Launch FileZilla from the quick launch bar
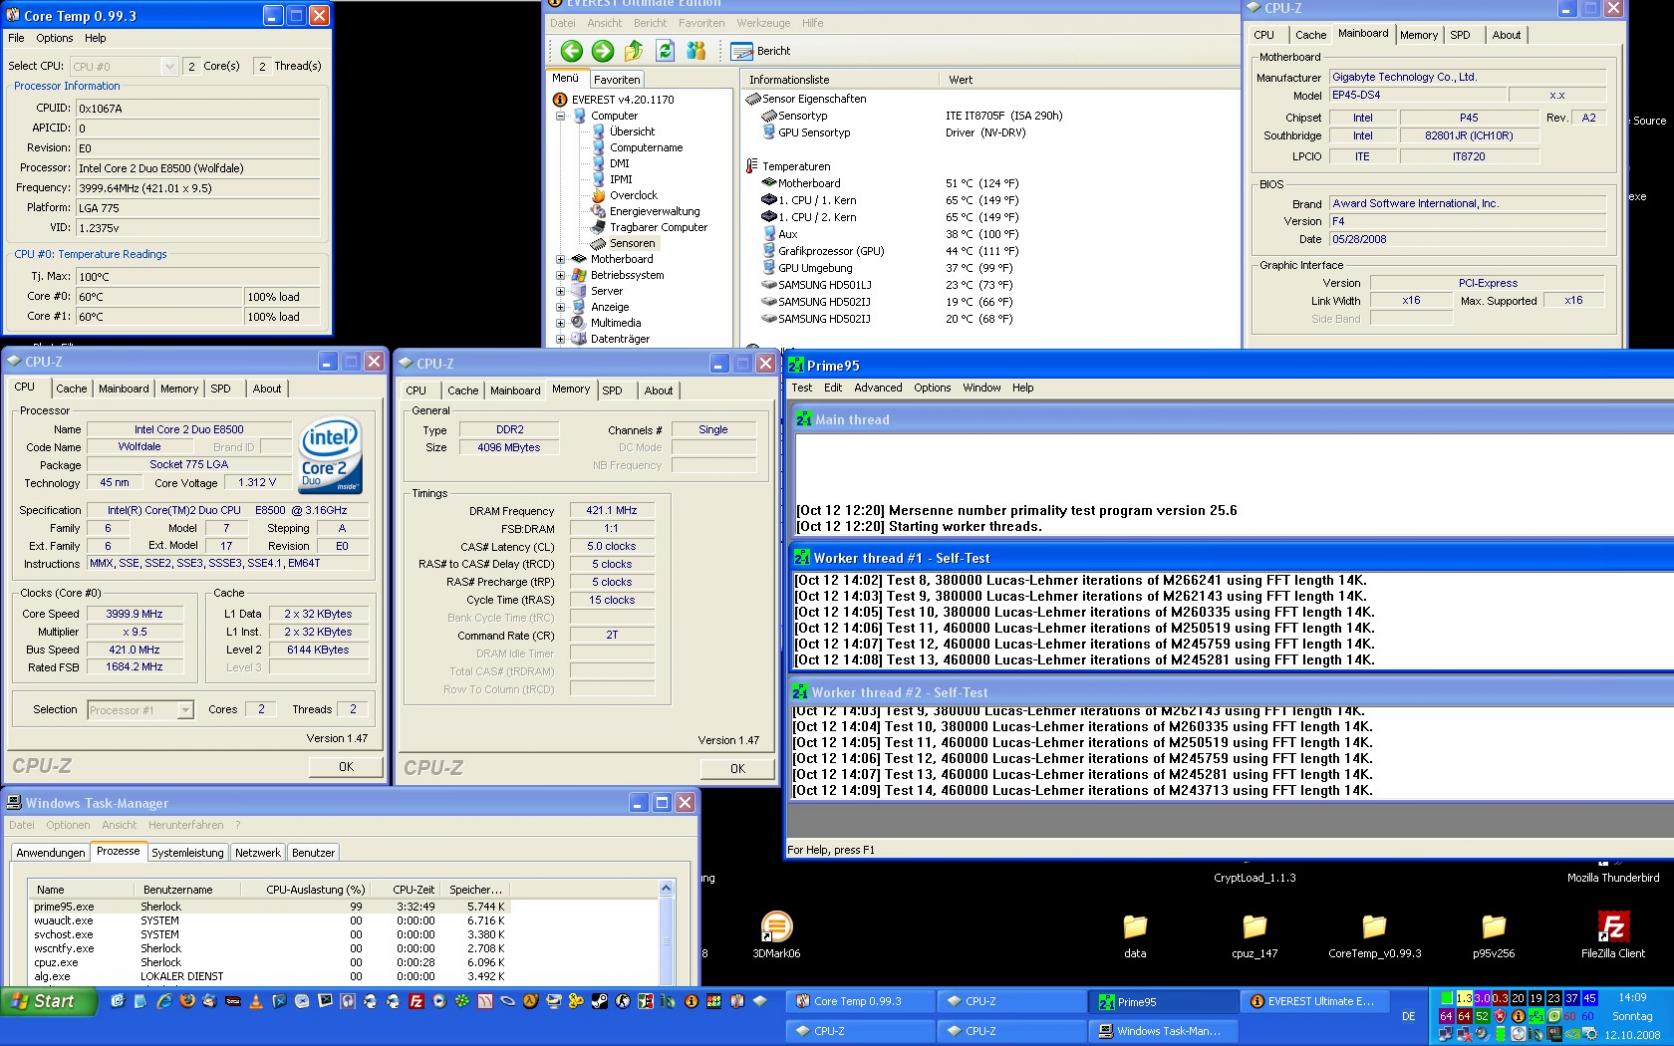Screen dimensions: 1674x1046 coord(416,1000)
